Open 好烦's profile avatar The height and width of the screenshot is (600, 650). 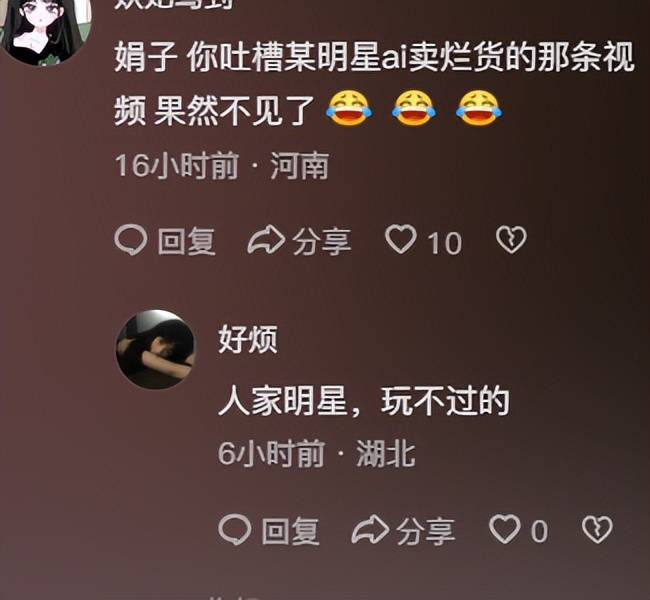tap(155, 349)
